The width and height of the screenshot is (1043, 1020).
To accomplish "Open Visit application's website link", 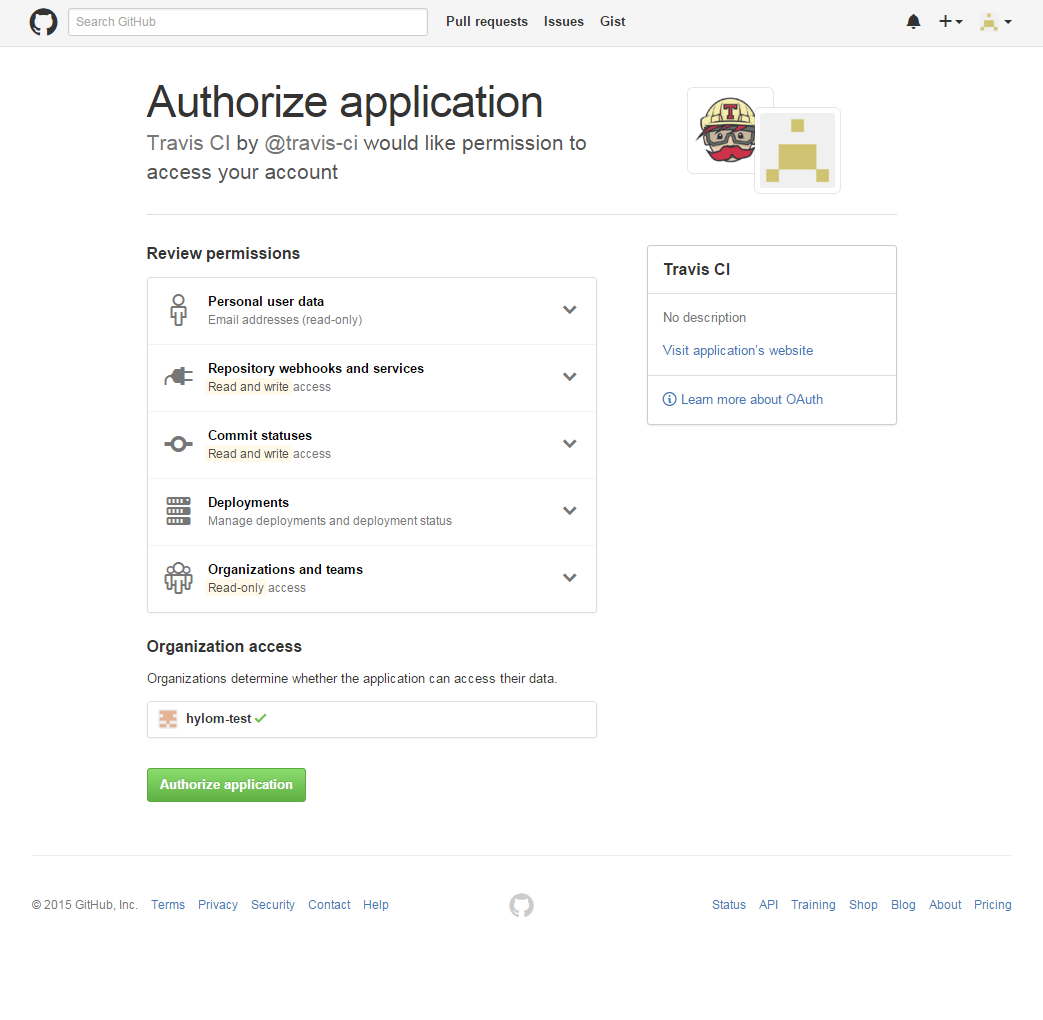I will pyautogui.click(x=738, y=351).
